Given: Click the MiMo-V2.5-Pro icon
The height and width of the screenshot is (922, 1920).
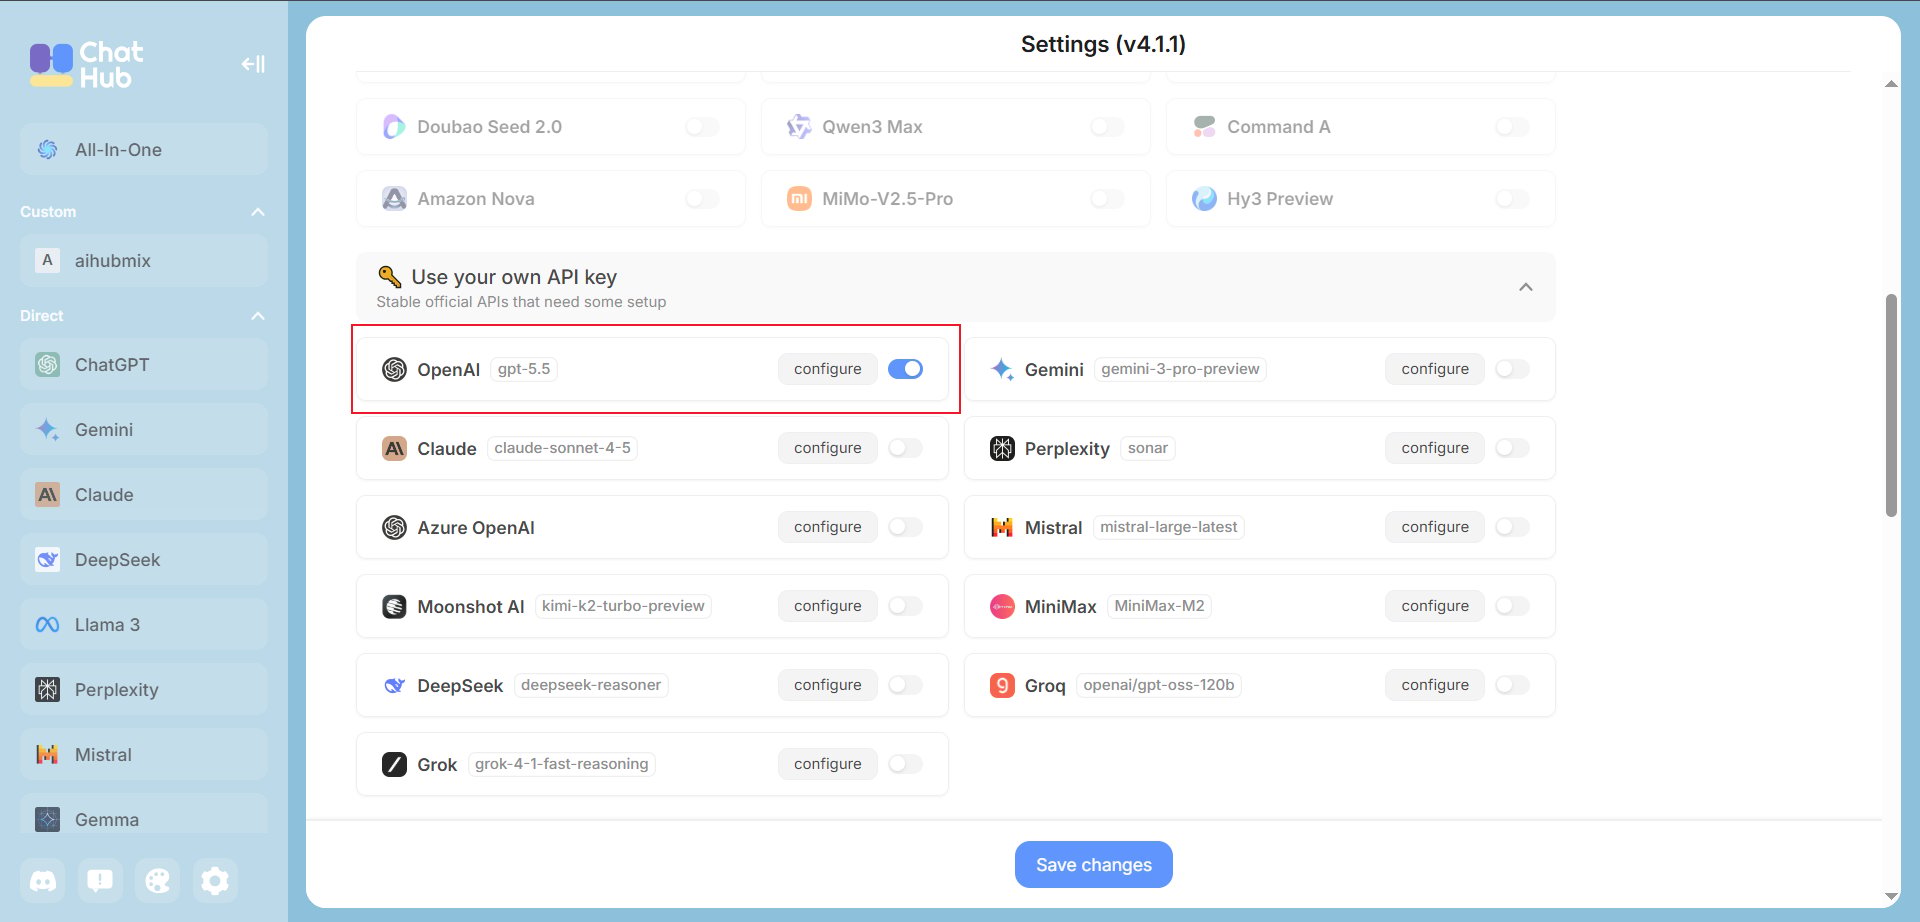Looking at the screenshot, I should point(799,199).
